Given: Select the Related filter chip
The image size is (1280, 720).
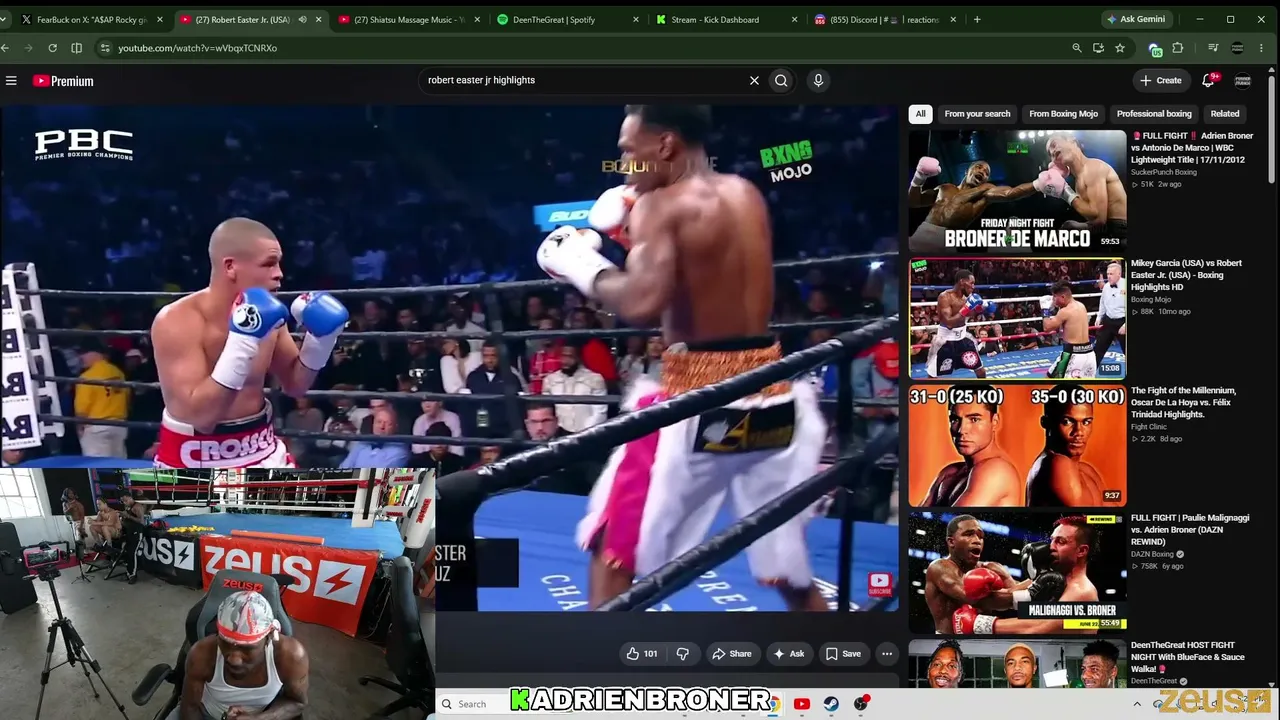Looking at the screenshot, I should 1225,114.
